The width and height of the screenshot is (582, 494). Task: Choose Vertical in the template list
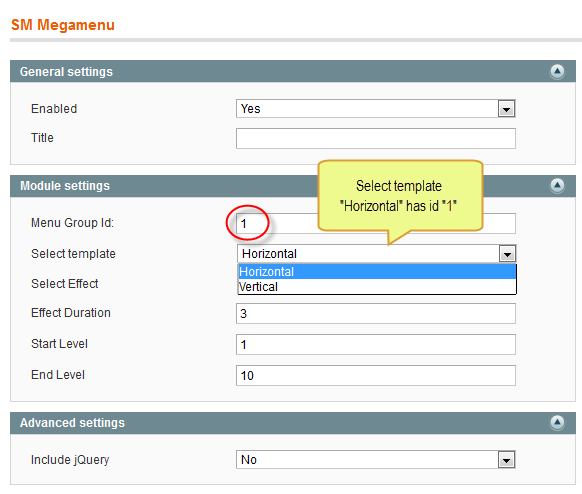coord(377,287)
